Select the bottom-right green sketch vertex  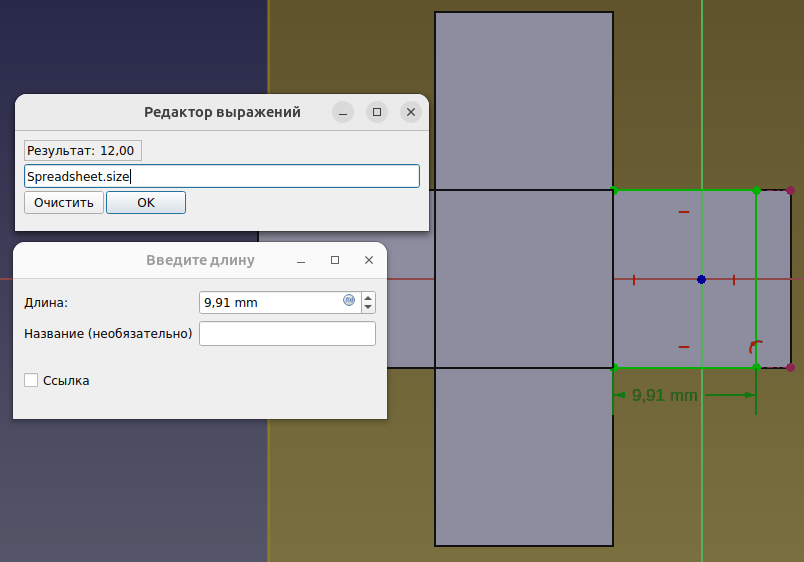(x=756, y=367)
